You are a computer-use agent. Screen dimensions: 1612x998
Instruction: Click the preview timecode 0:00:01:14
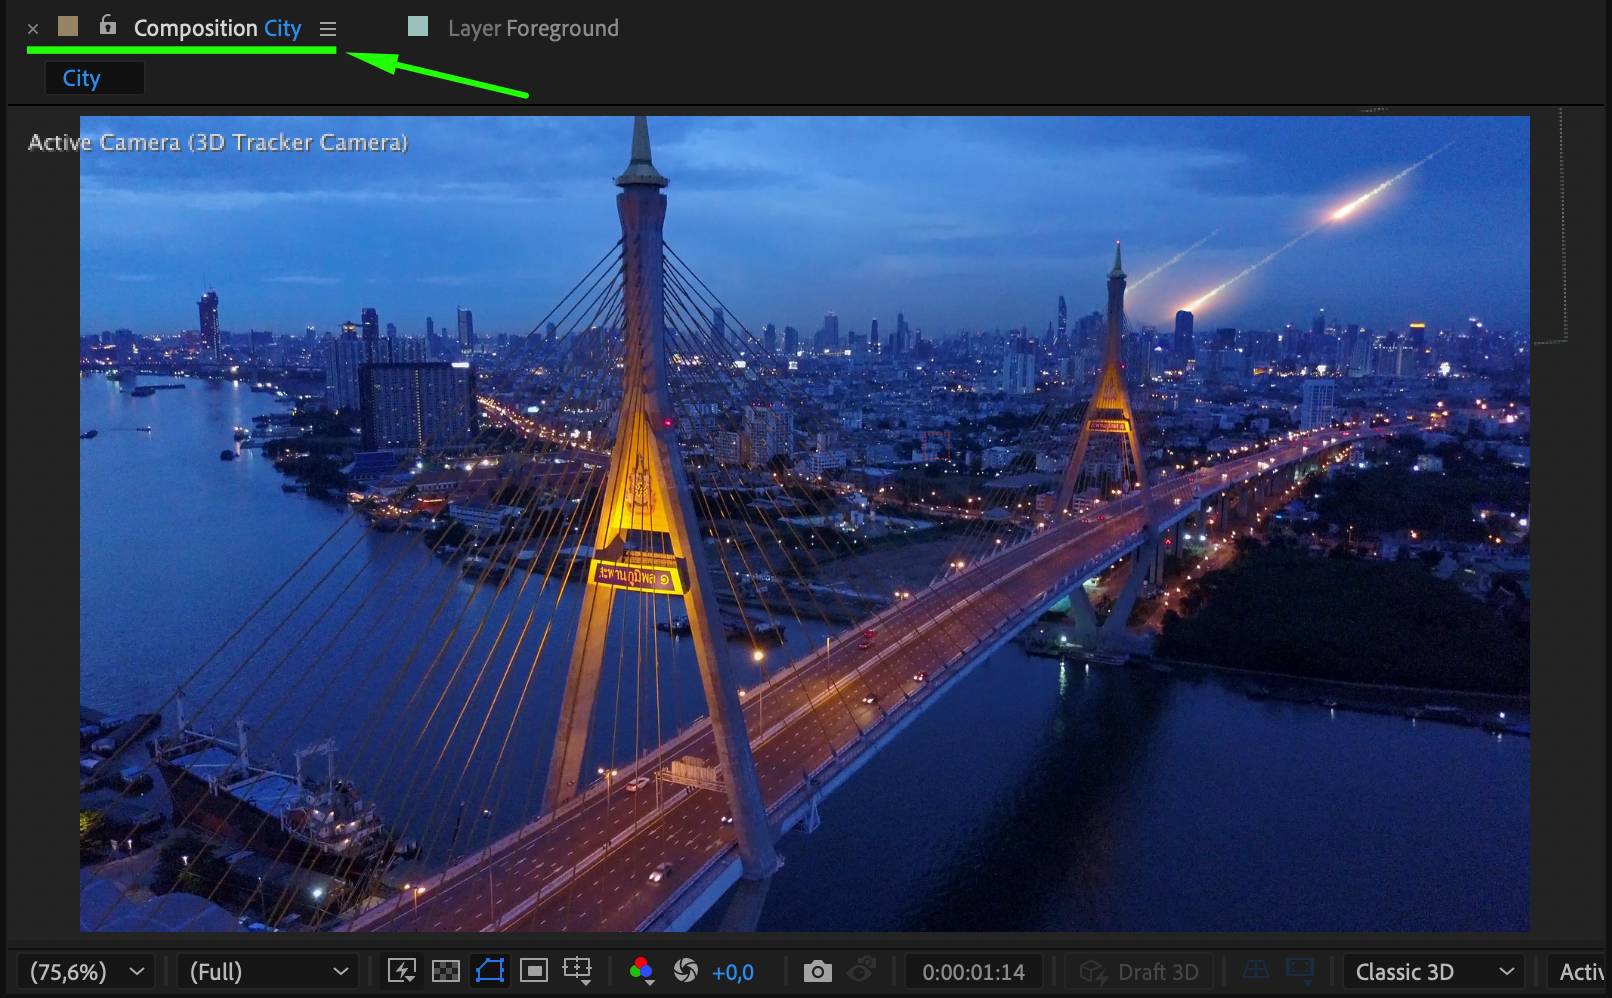tap(973, 972)
